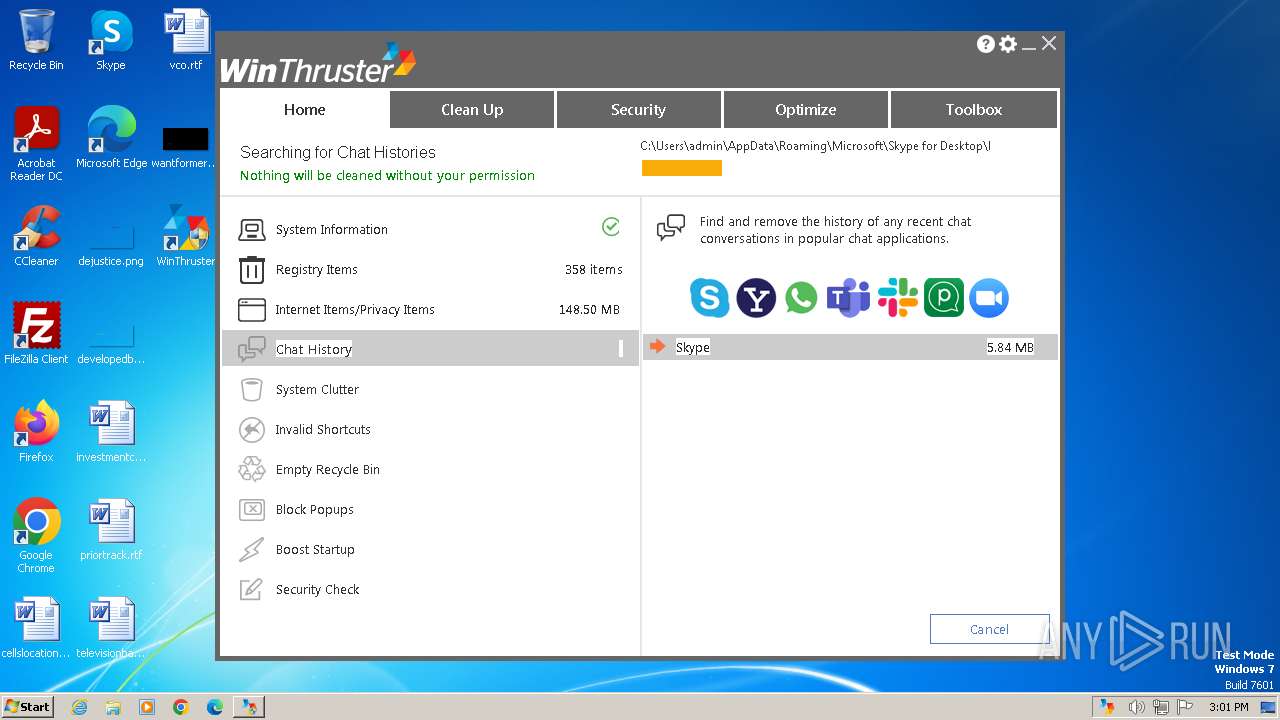
Task: Click the Internet Items browser window icon
Action: (251, 310)
